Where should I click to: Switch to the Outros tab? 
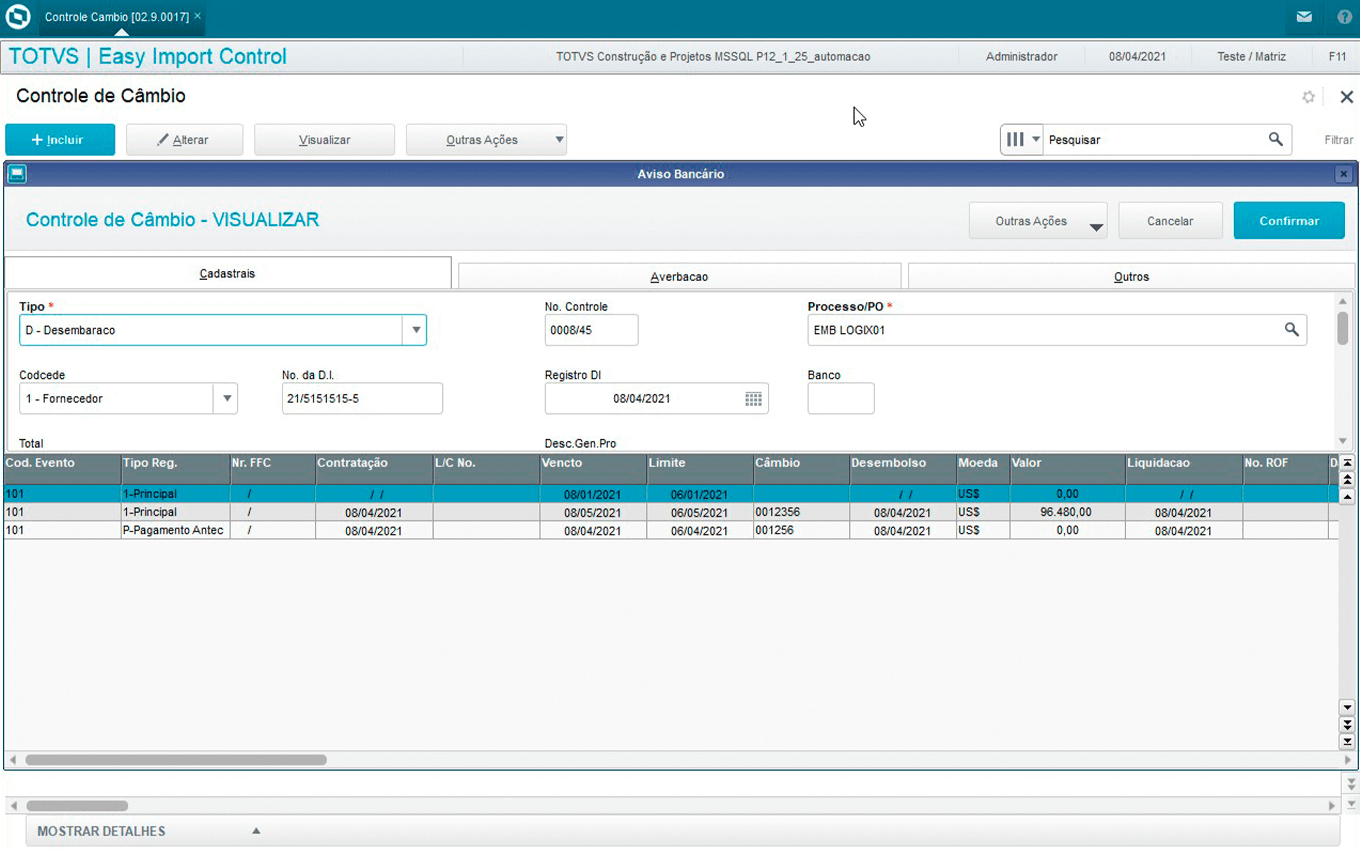tap(1131, 277)
